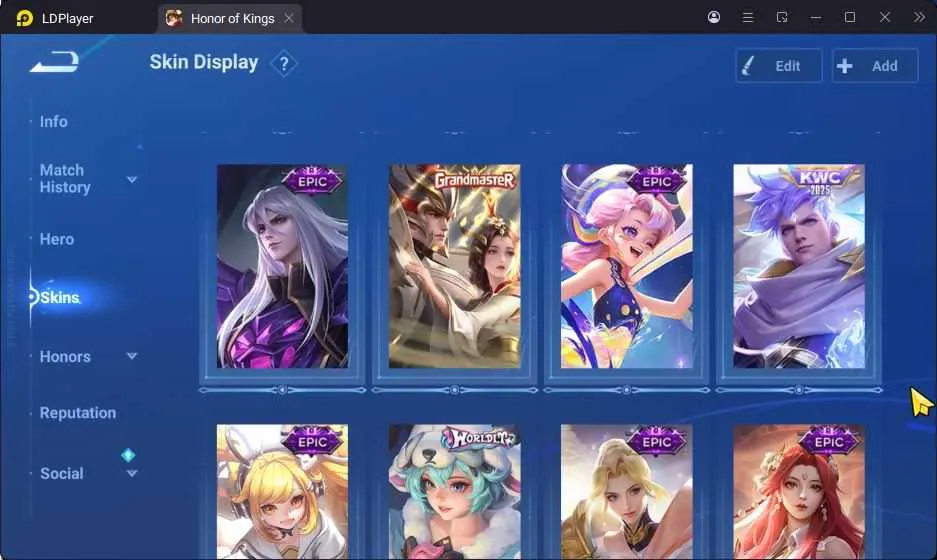Expand LDPlayer side toolbar chevrons
Viewport: 937px width, 560px height.
919,17
